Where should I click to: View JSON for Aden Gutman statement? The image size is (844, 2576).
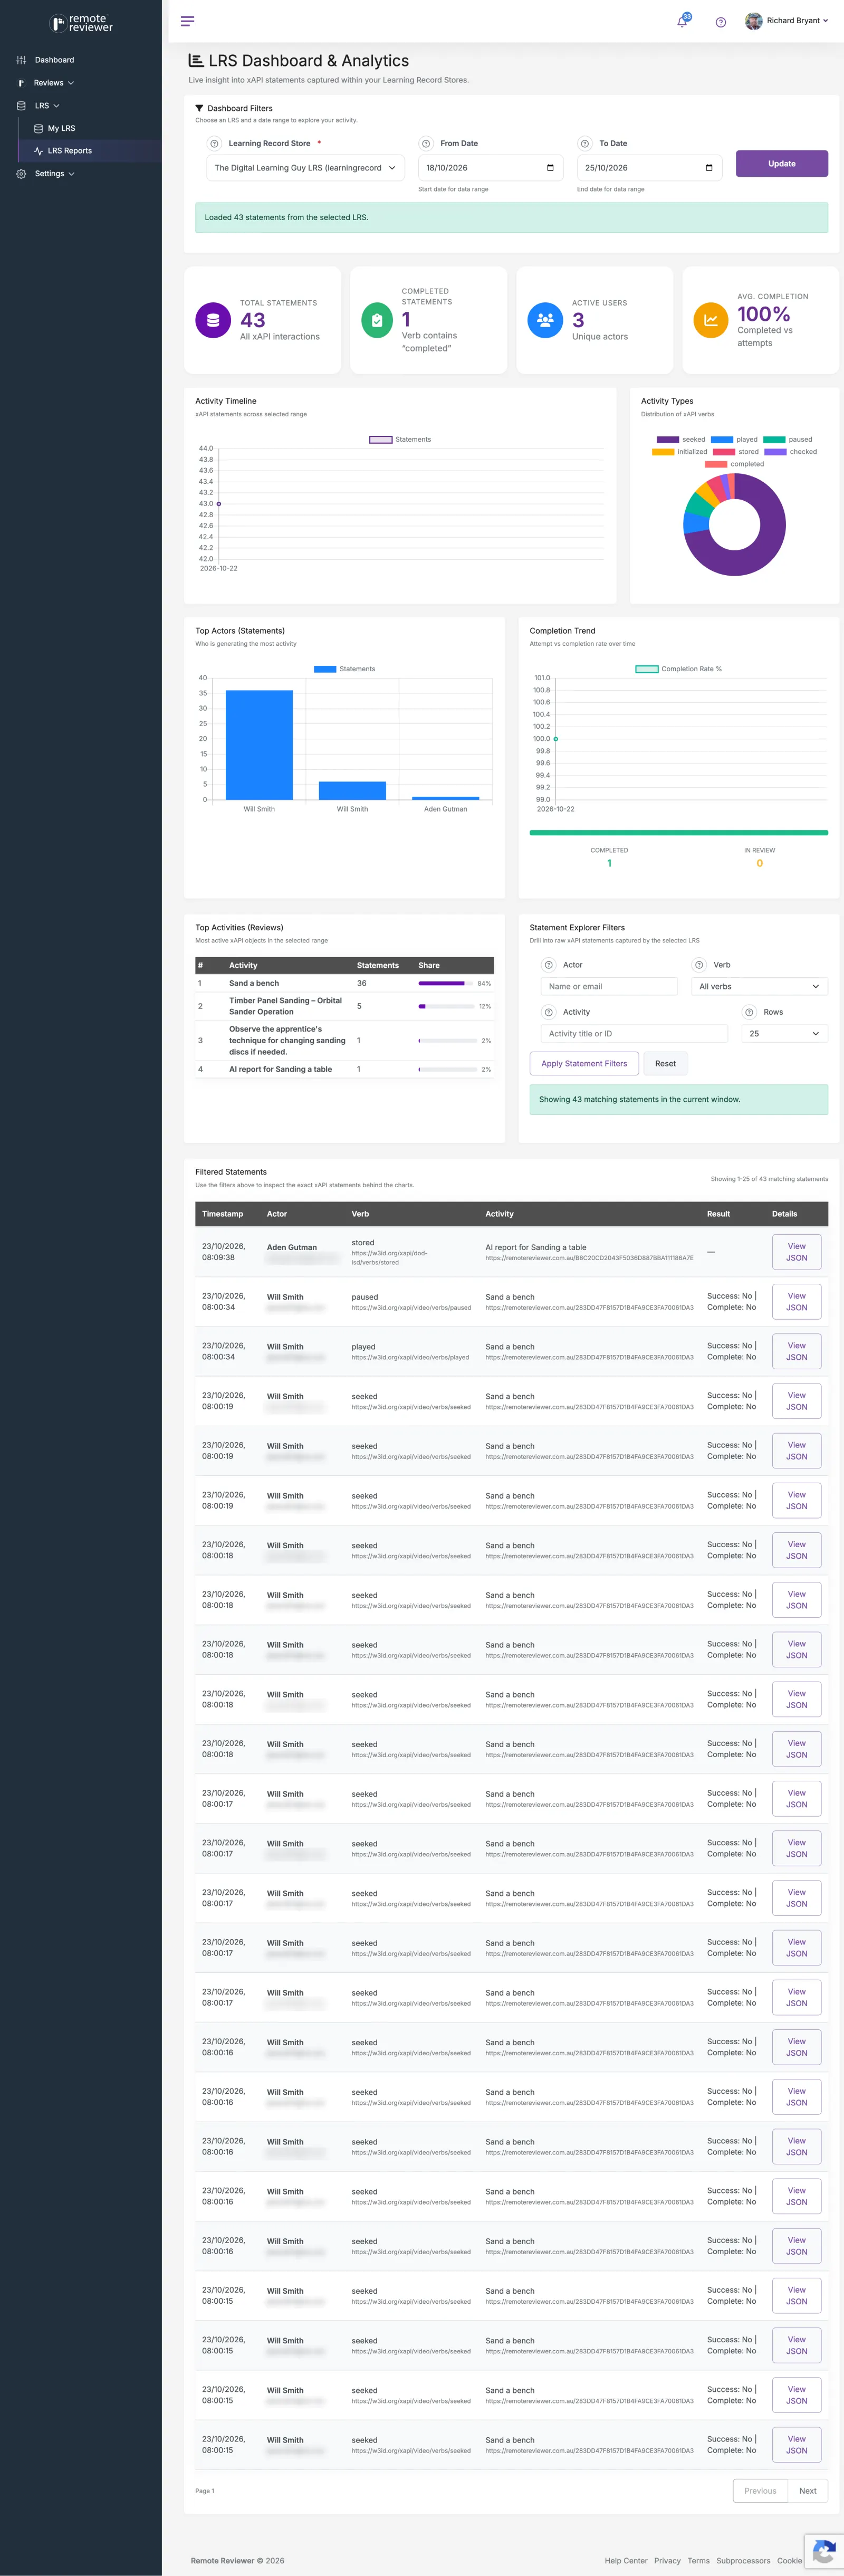pyautogui.click(x=796, y=1252)
